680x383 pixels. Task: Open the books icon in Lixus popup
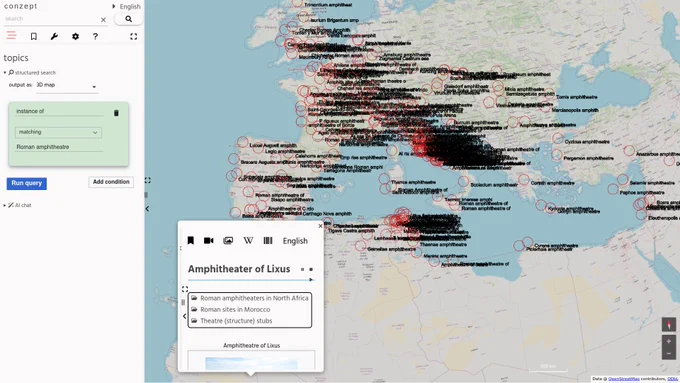point(268,240)
